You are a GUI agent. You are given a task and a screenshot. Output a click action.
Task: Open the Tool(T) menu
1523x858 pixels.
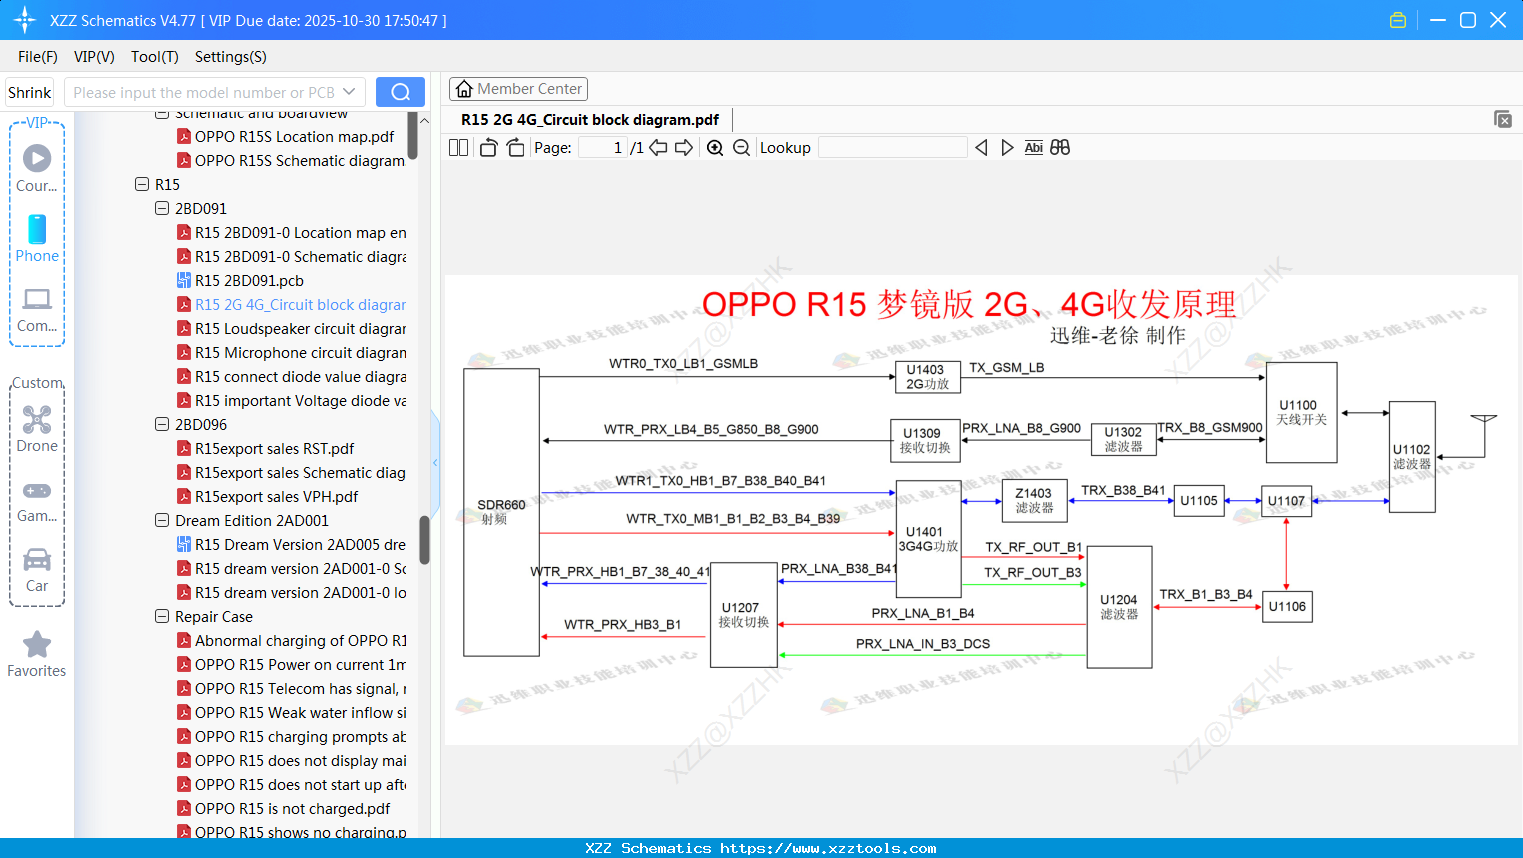pyautogui.click(x=154, y=57)
